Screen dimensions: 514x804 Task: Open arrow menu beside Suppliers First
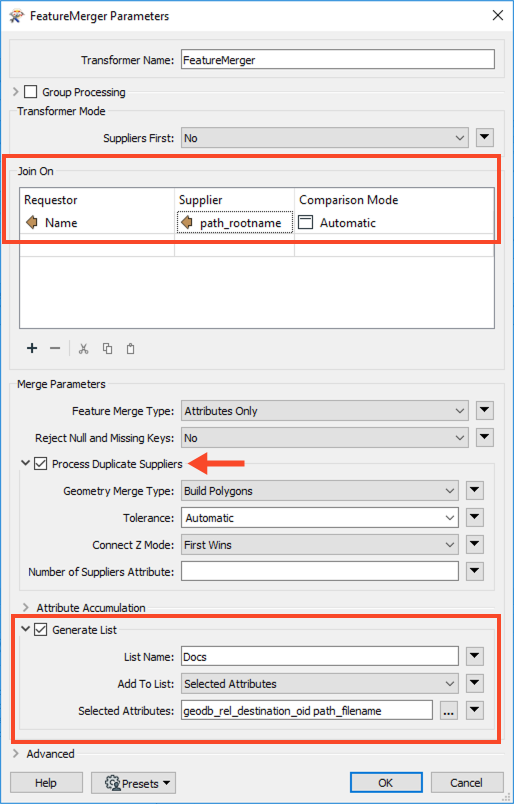pos(485,138)
